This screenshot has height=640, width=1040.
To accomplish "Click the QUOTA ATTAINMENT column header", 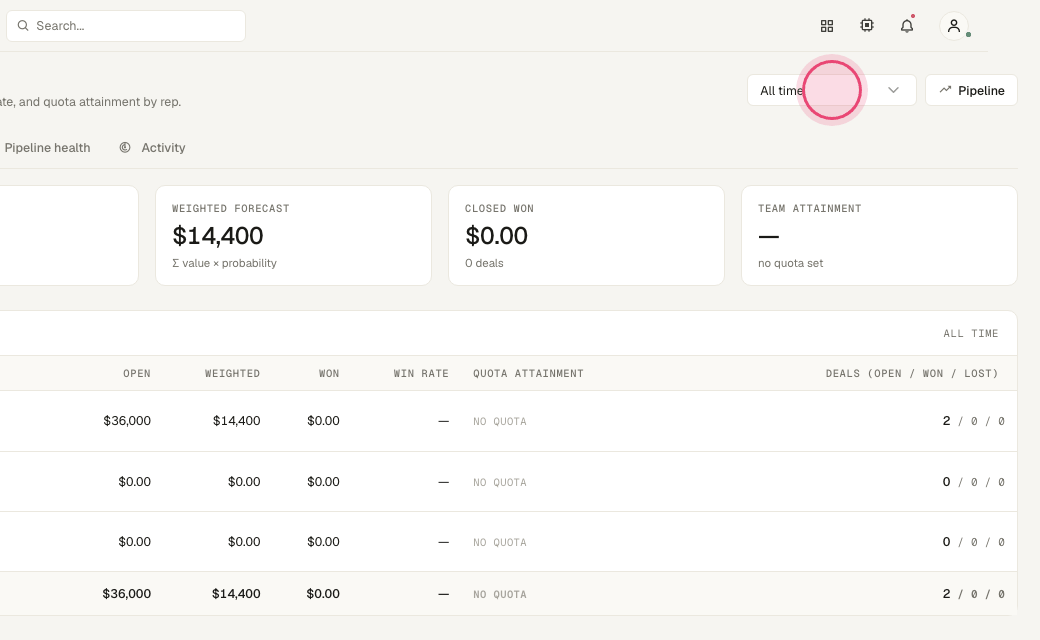I will pos(529,373).
